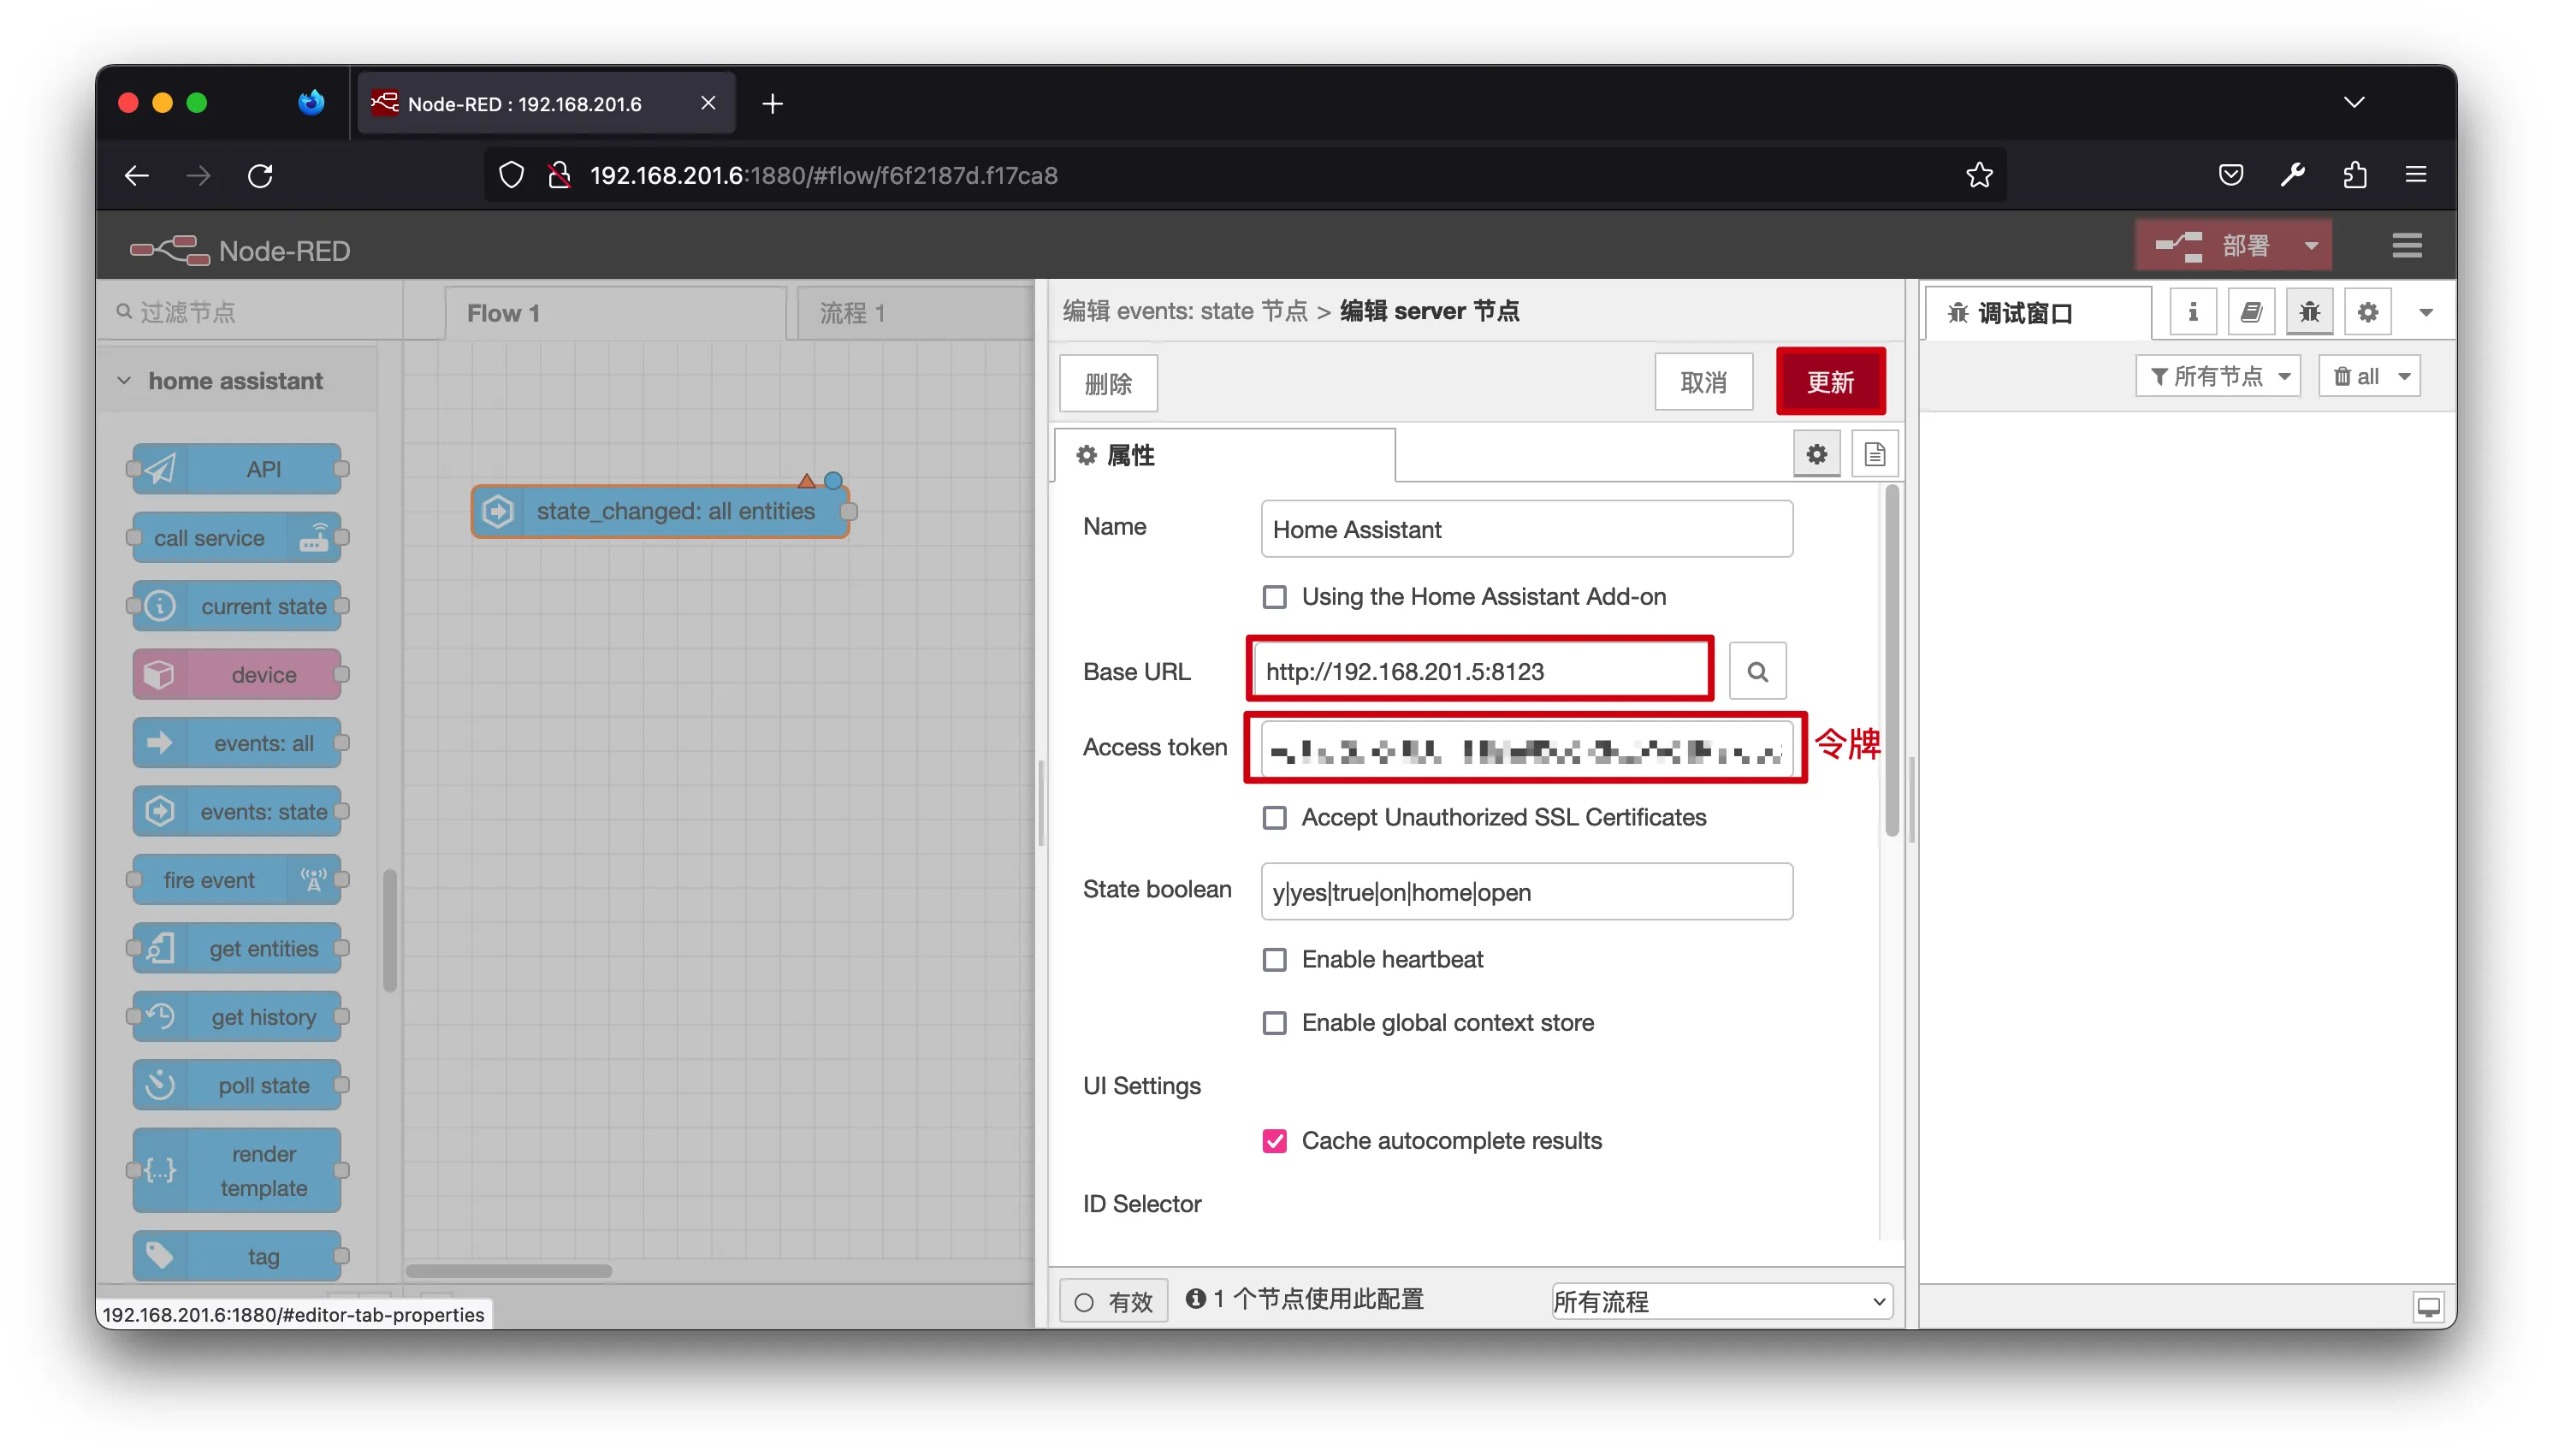The width and height of the screenshot is (2553, 1456).
Task: Click the 取消 cancel button
Action: click(x=1703, y=382)
